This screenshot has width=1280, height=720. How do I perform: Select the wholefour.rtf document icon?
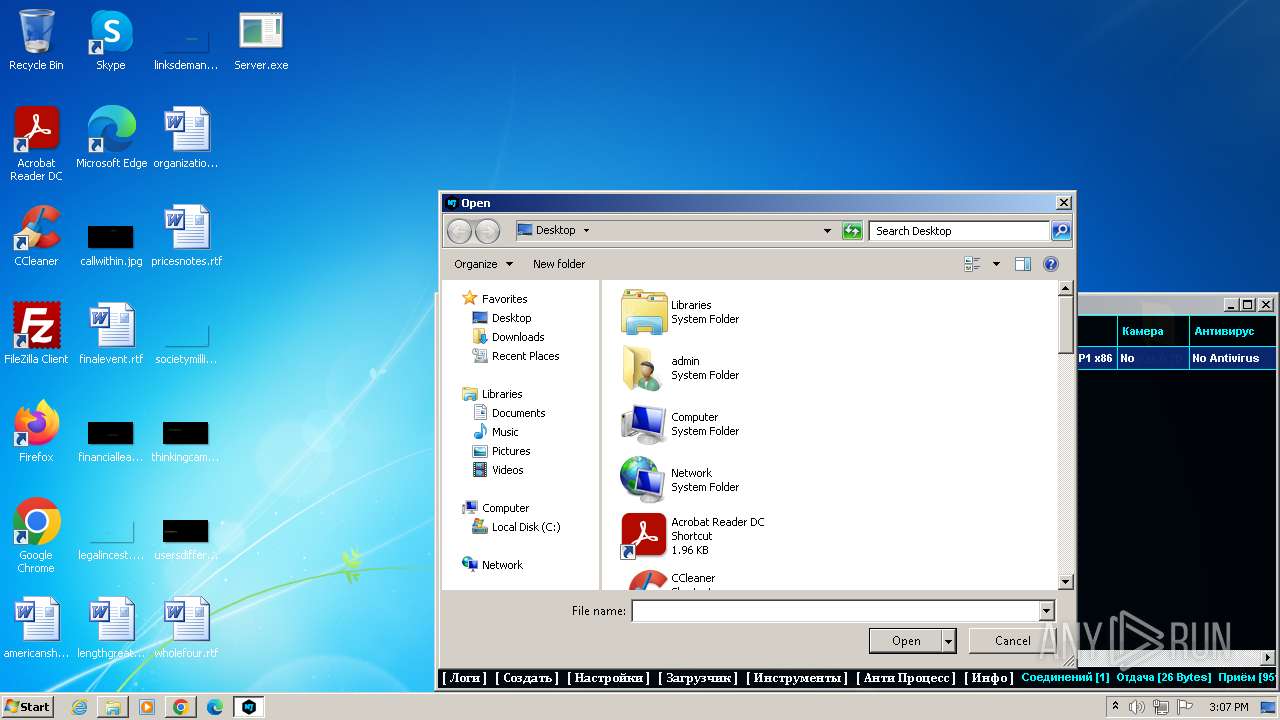(186, 628)
